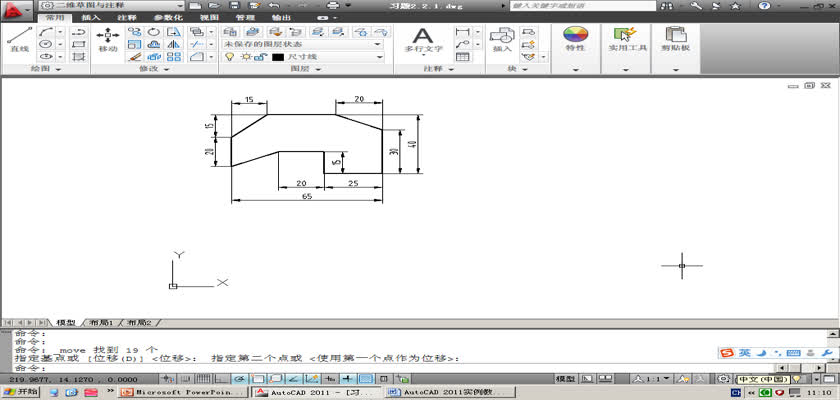Viewport: 840px width, 400px height.
Task: Click the Save icon in quick access toolbar
Action: coord(234,5)
